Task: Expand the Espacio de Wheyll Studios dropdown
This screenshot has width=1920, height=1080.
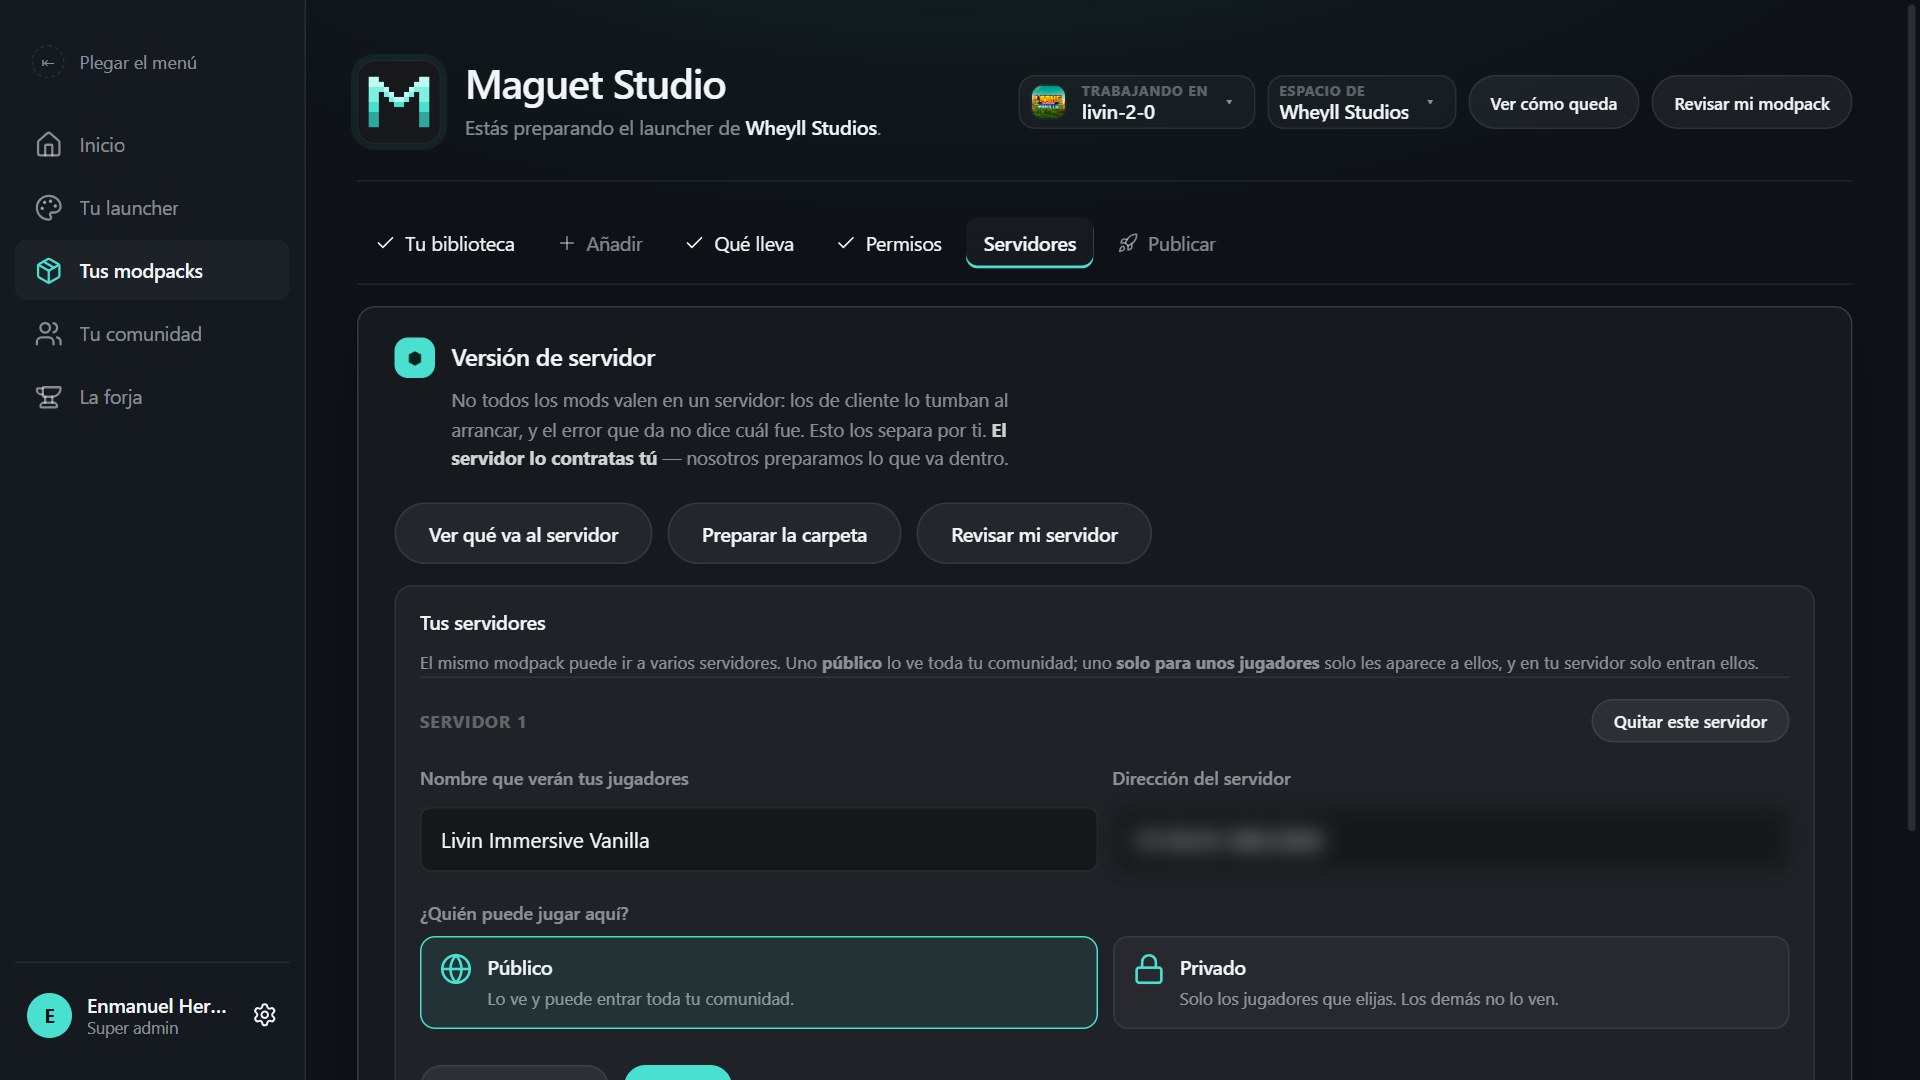Action: pos(1361,102)
